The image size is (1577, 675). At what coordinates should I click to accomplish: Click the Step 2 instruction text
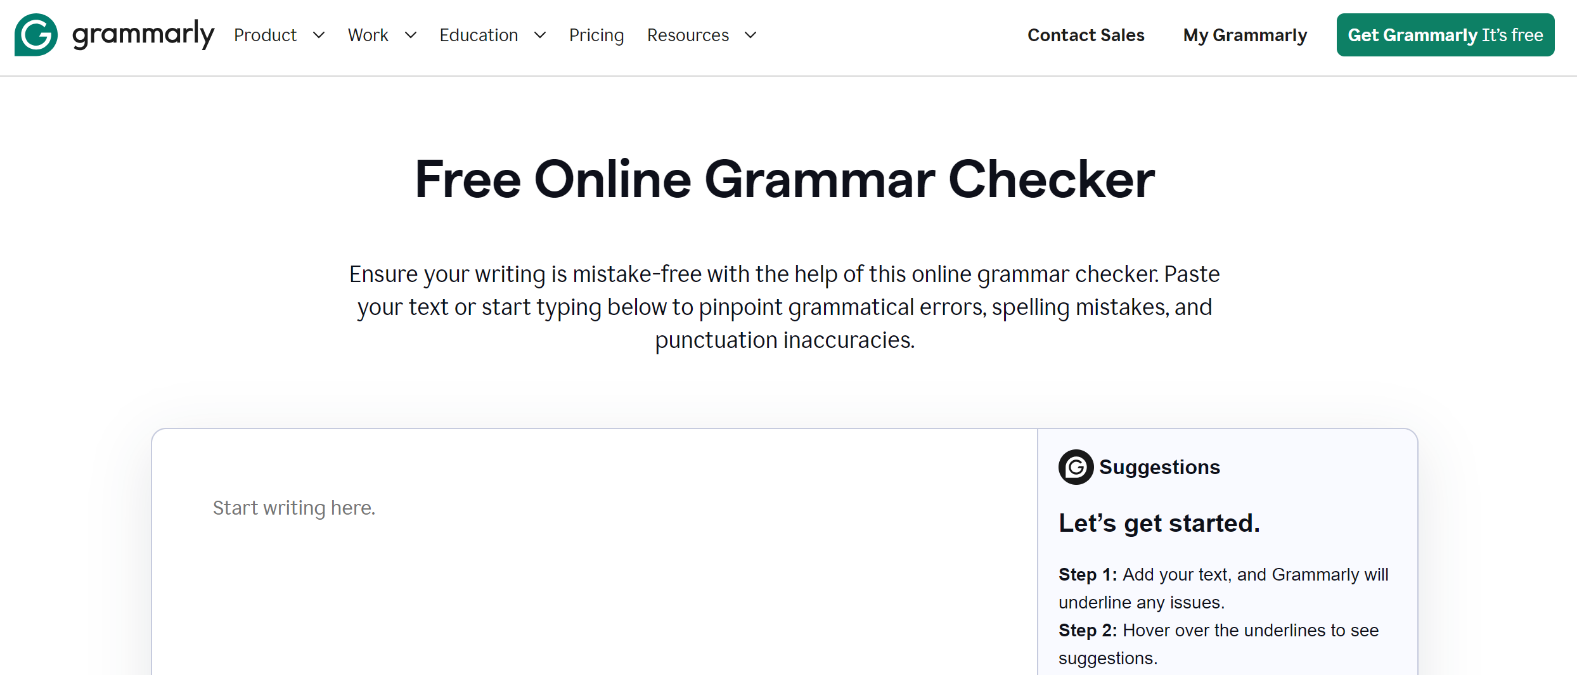(1219, 644)
